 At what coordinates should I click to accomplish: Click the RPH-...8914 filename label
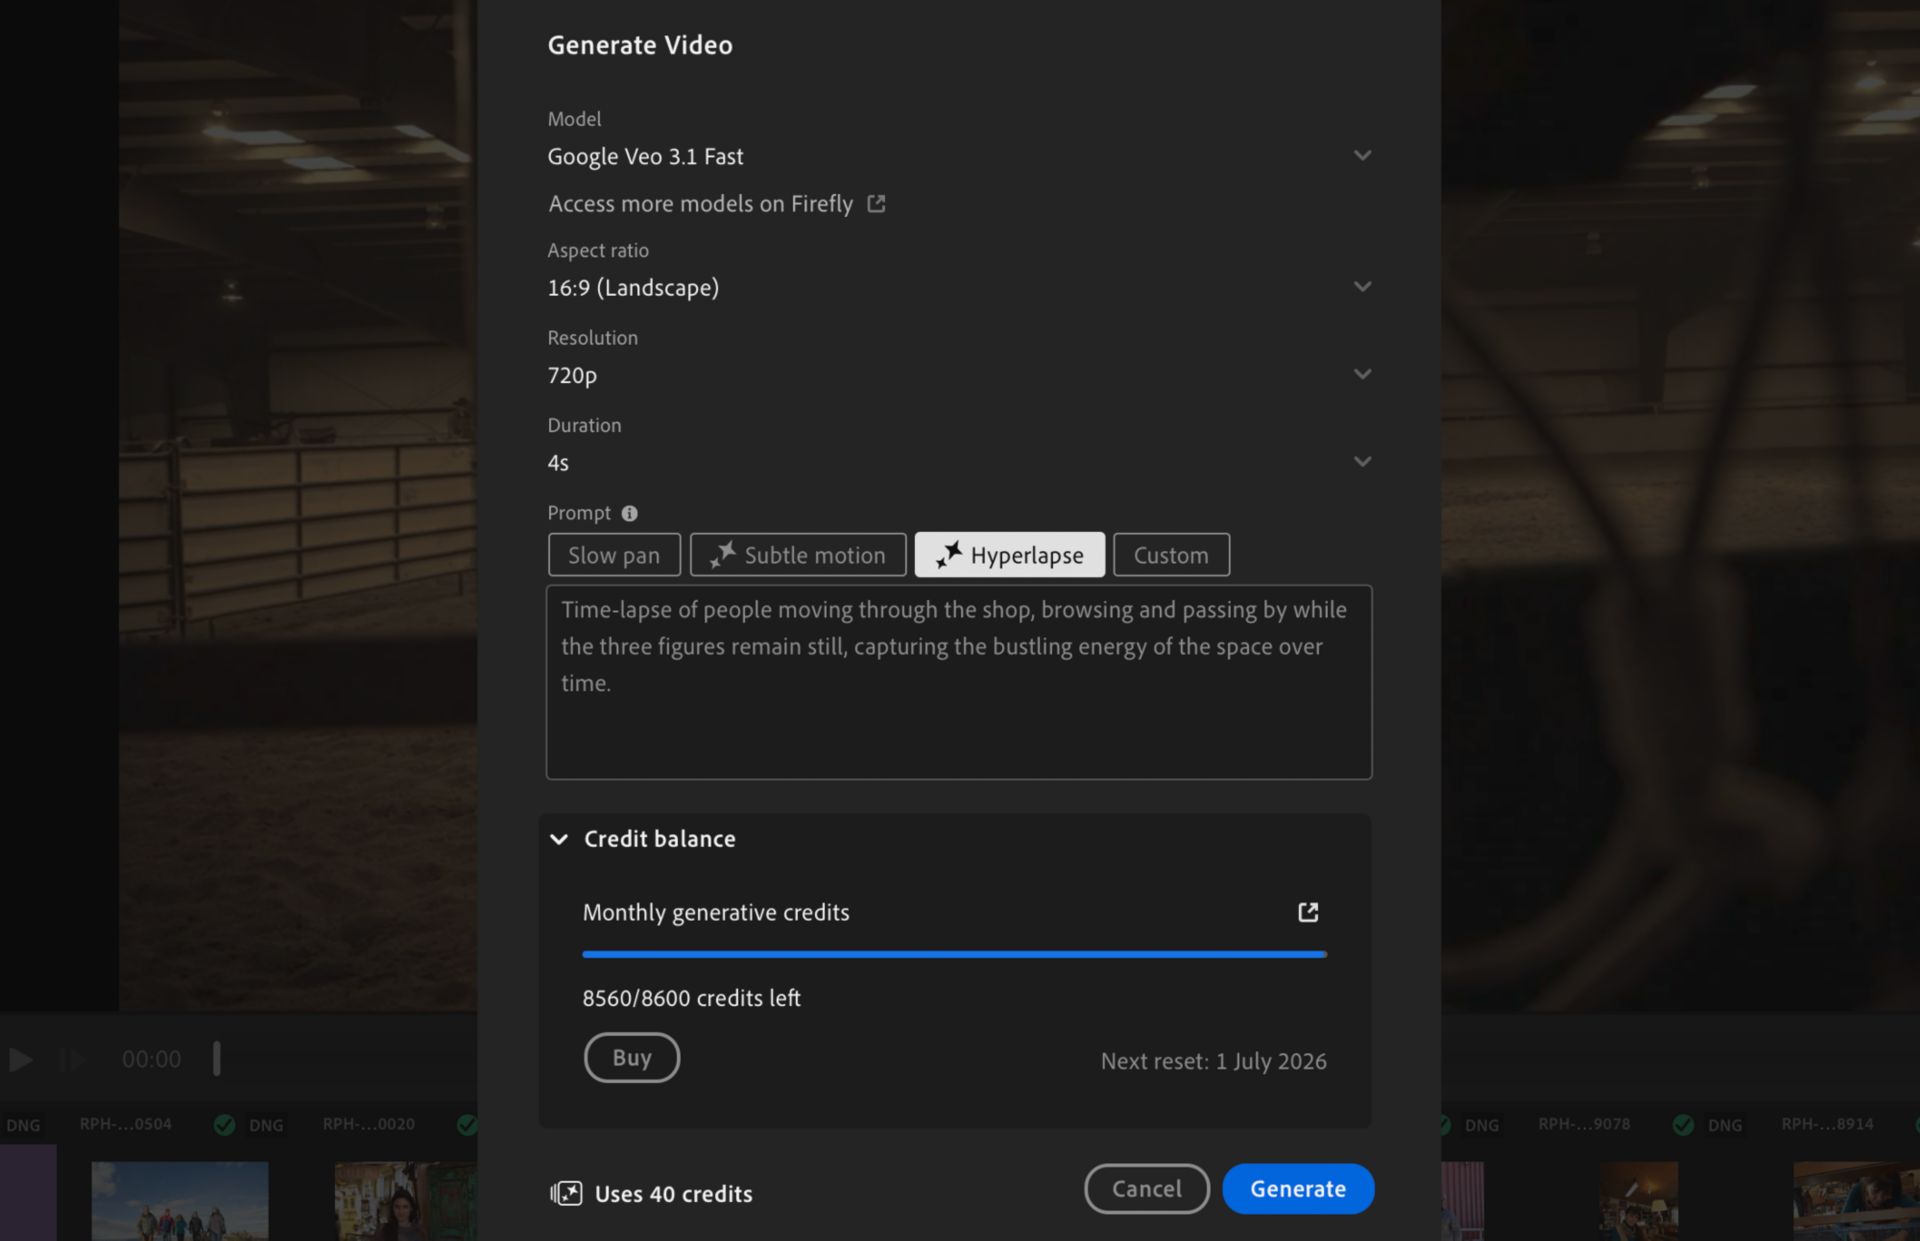click(x=1827, y=1124)
